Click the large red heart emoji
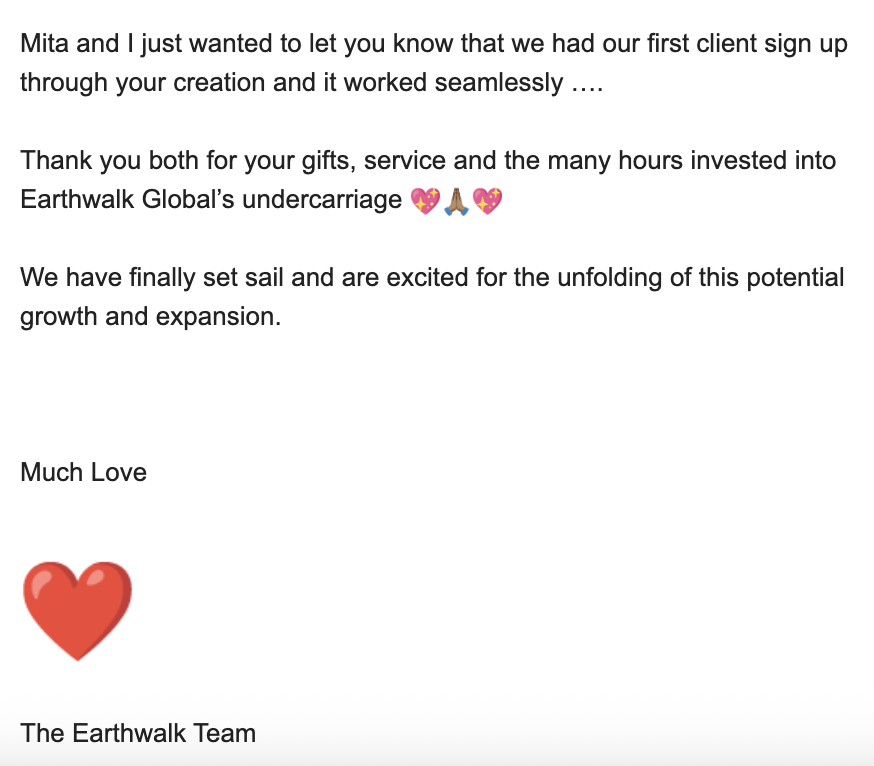 click(77, 610)
